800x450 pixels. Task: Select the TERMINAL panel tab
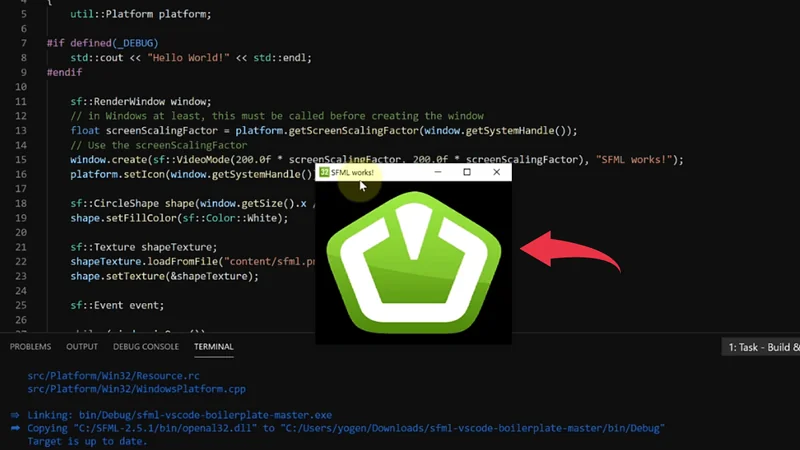(213, 347)
